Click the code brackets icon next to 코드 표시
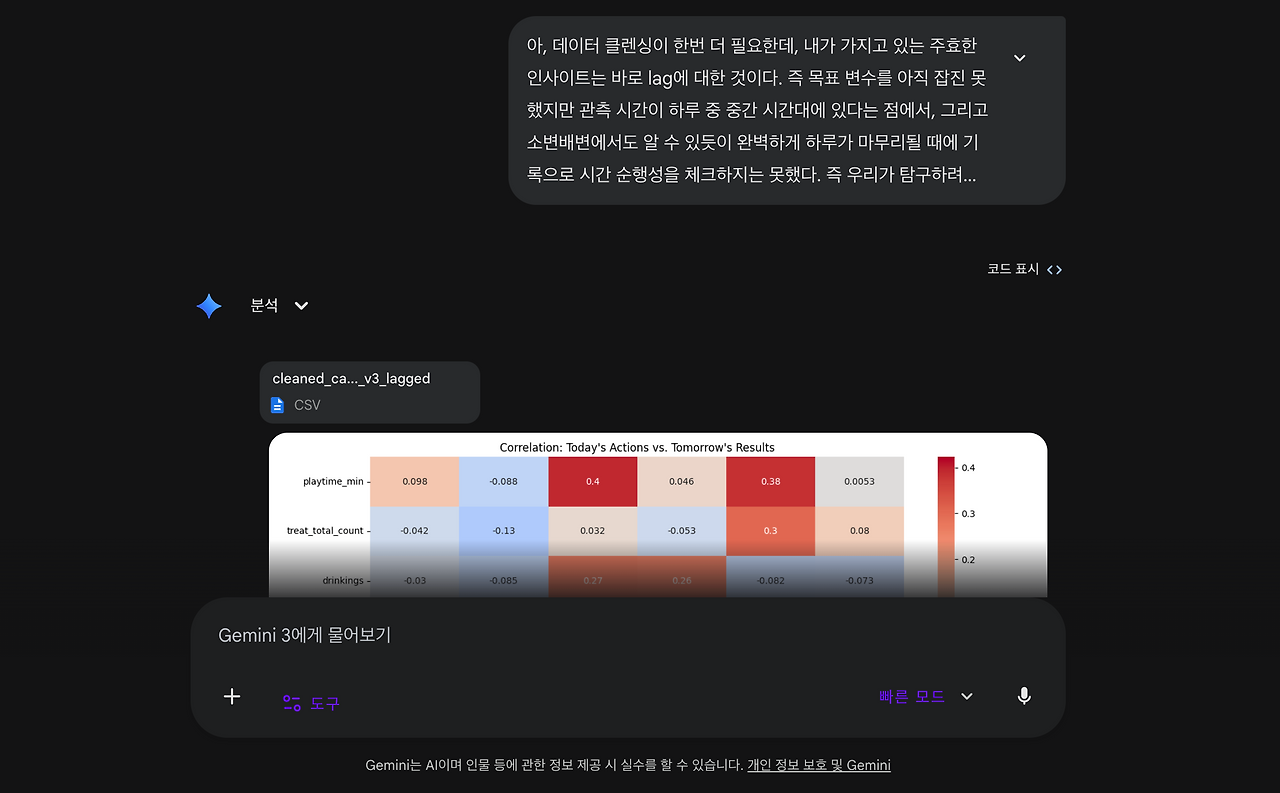Viewport: 1280px width, 793px height. [x=1052, y=268]
